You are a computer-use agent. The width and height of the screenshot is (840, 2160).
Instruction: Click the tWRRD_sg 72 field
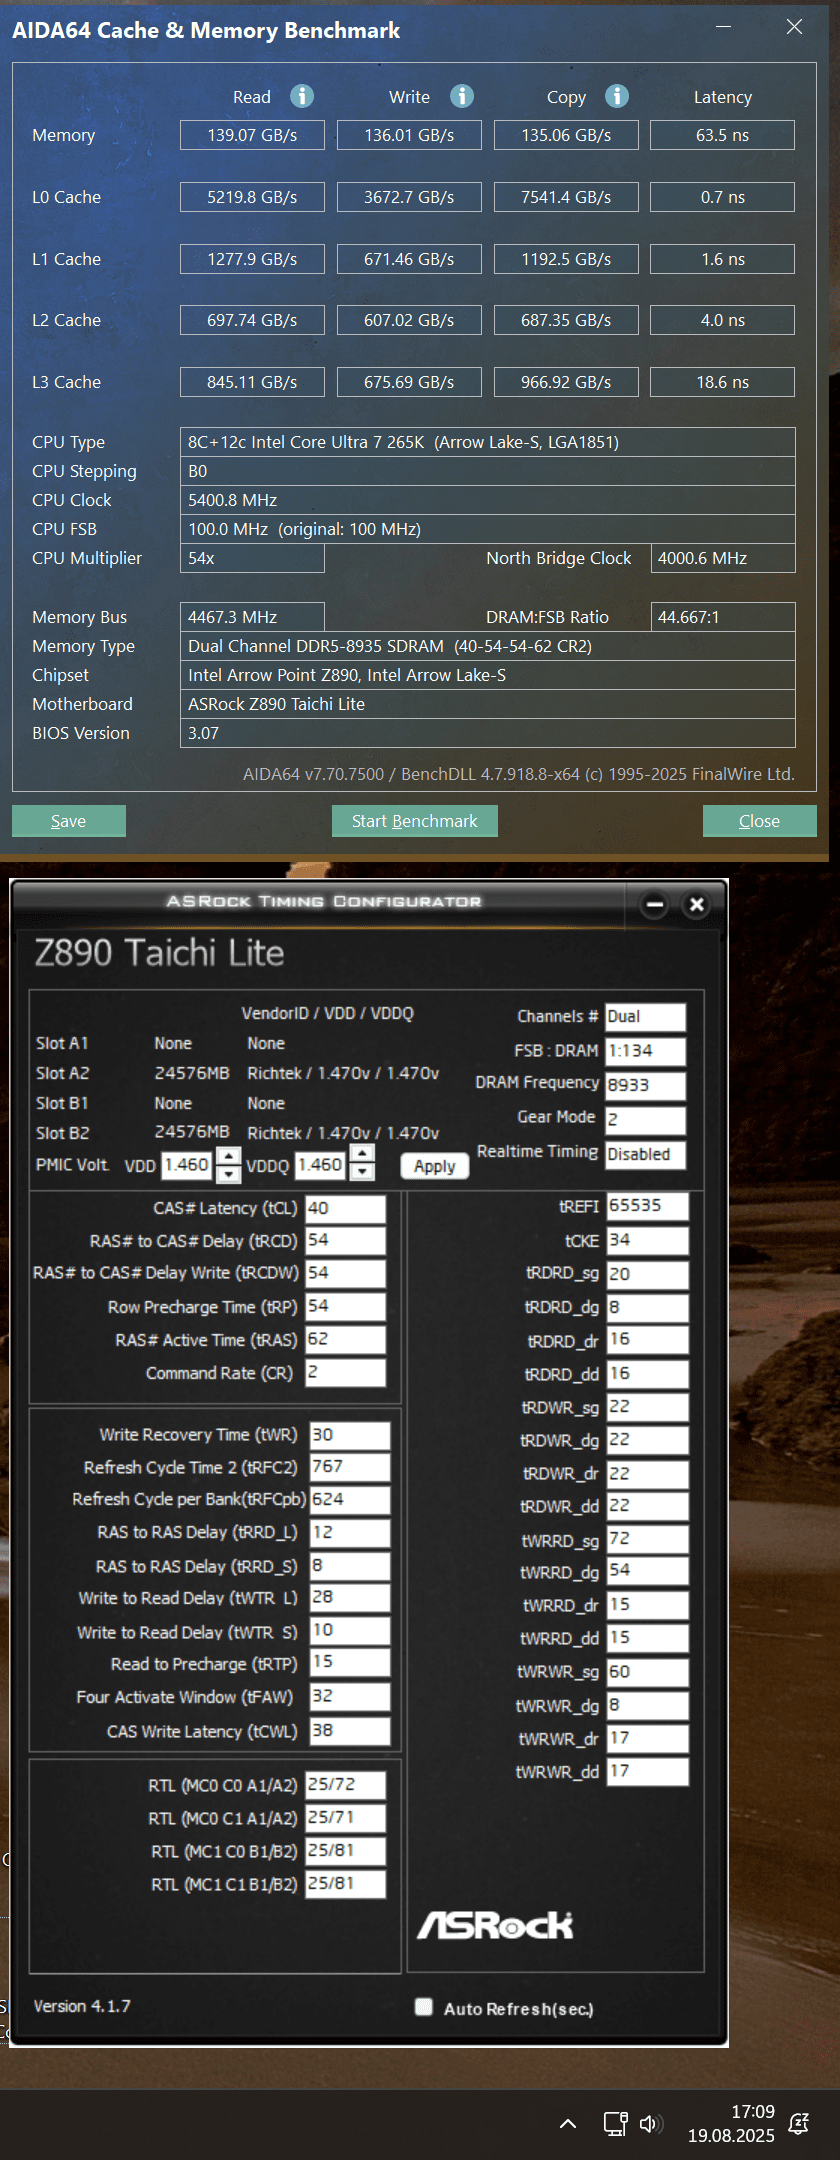click(647, 1539)
